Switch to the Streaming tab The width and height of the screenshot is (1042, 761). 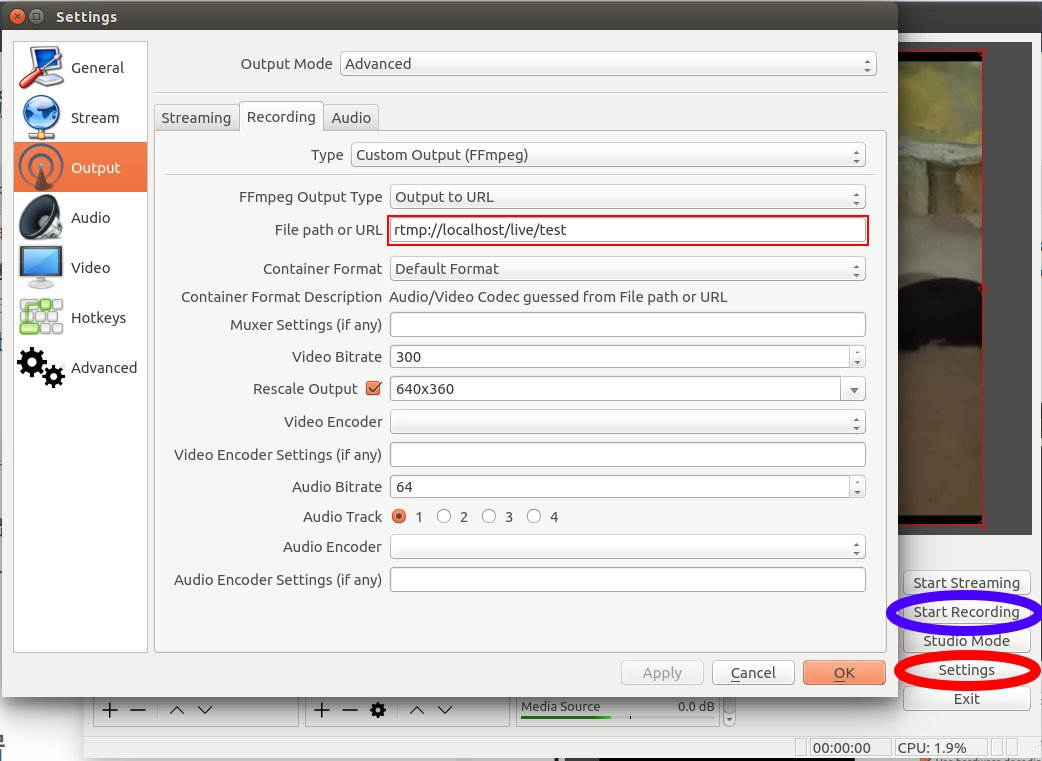pos(196,117)
